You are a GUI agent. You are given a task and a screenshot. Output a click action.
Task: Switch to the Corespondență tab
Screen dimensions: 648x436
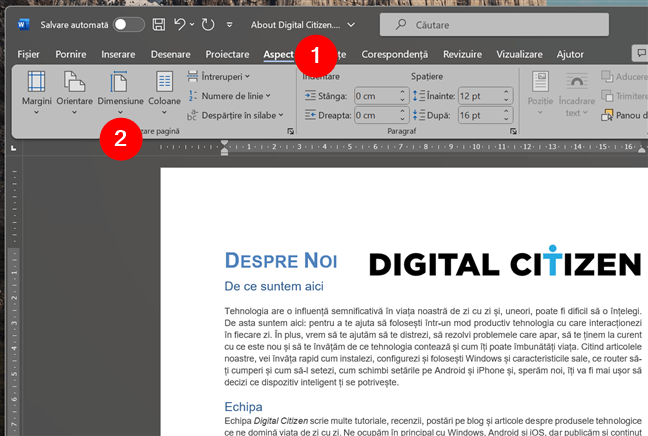(x=395, y=55)
